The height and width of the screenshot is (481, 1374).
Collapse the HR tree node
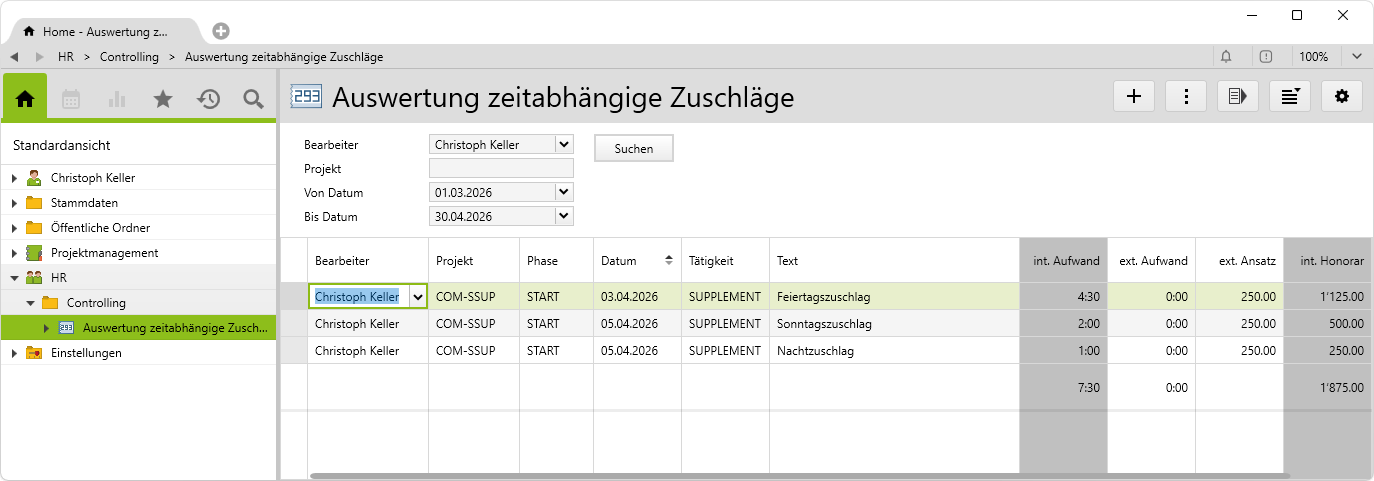[14, 278]
